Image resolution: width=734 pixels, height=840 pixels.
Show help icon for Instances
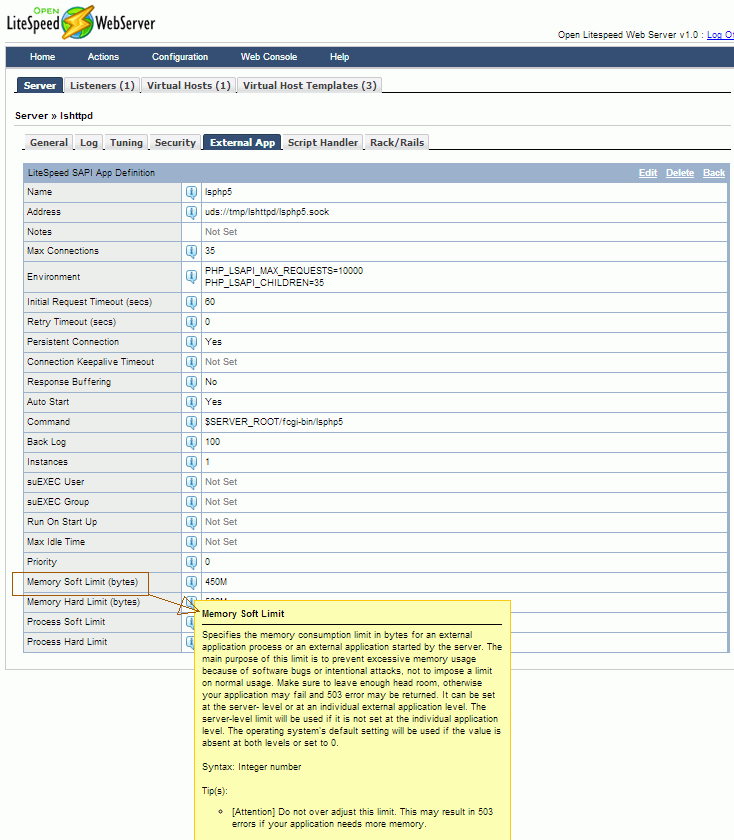191,462
